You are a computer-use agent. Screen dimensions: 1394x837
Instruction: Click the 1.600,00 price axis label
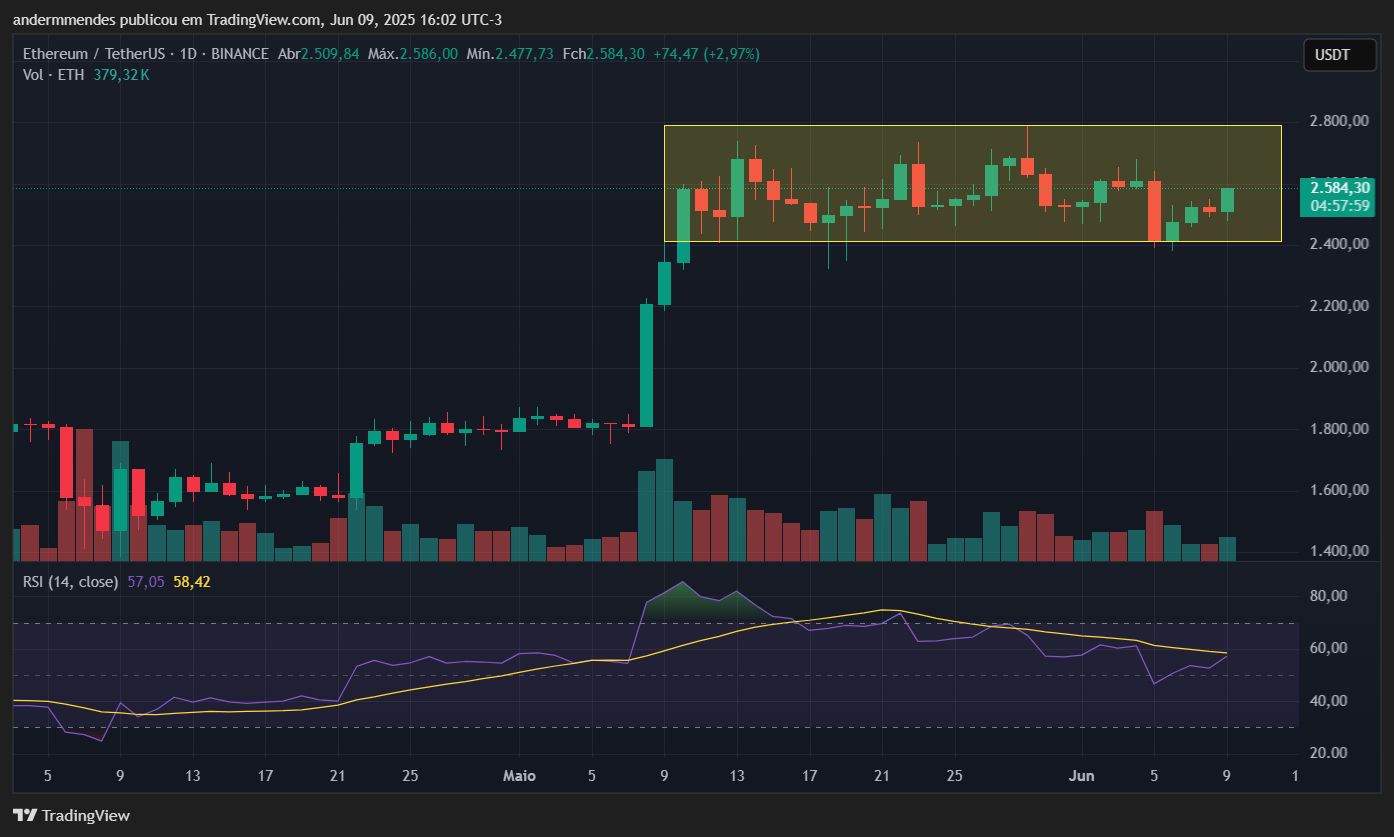point(1338,490)
